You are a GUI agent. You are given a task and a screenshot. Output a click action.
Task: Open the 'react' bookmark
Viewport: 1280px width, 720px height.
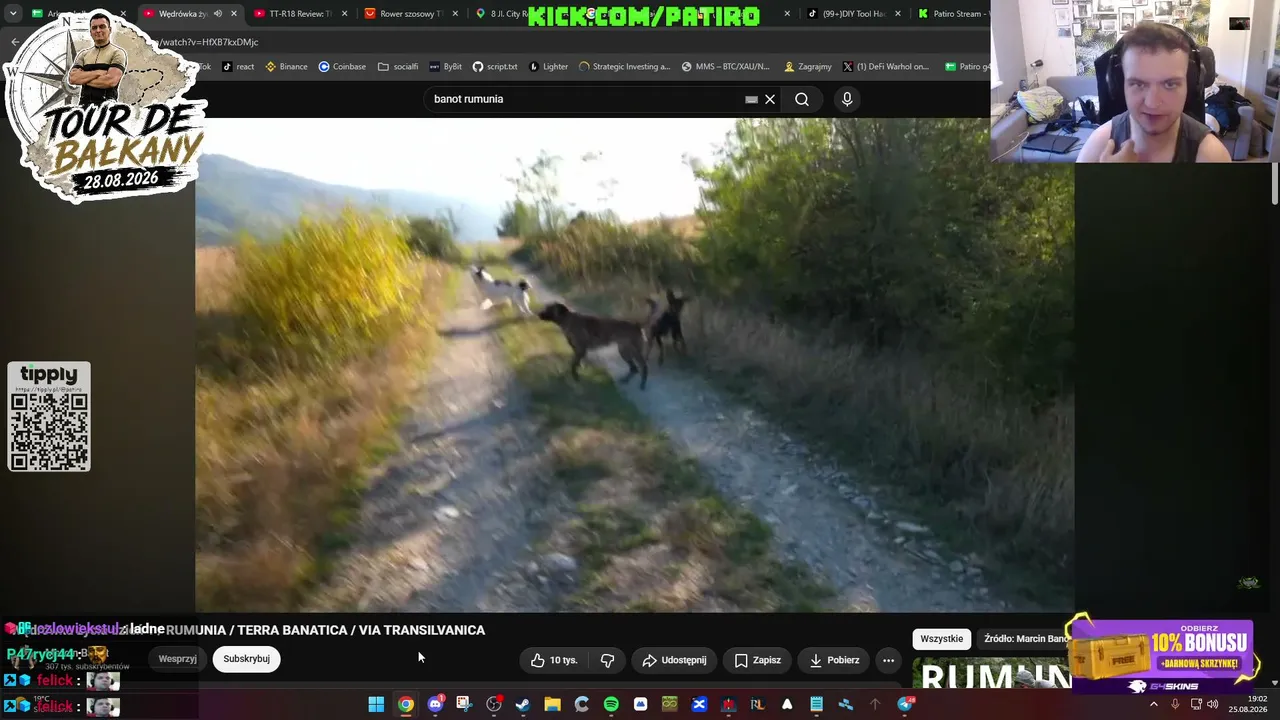pos(238,67)
